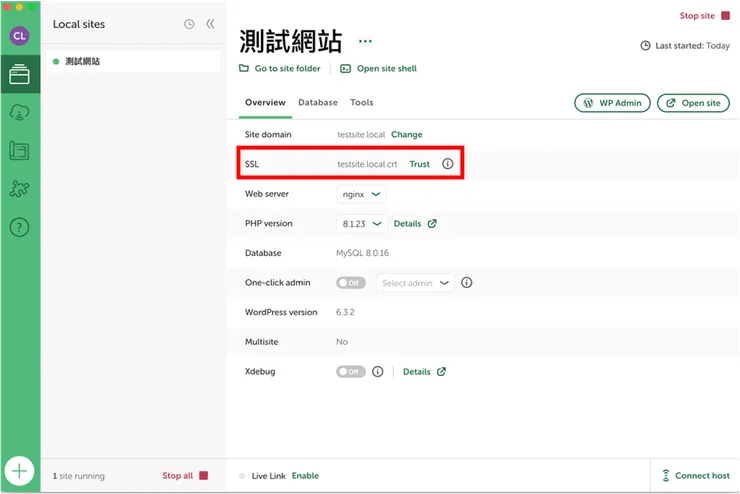740x494 pixels.
Task: Click the WordPress version 6.3.2 value
Action: point(345,312)
